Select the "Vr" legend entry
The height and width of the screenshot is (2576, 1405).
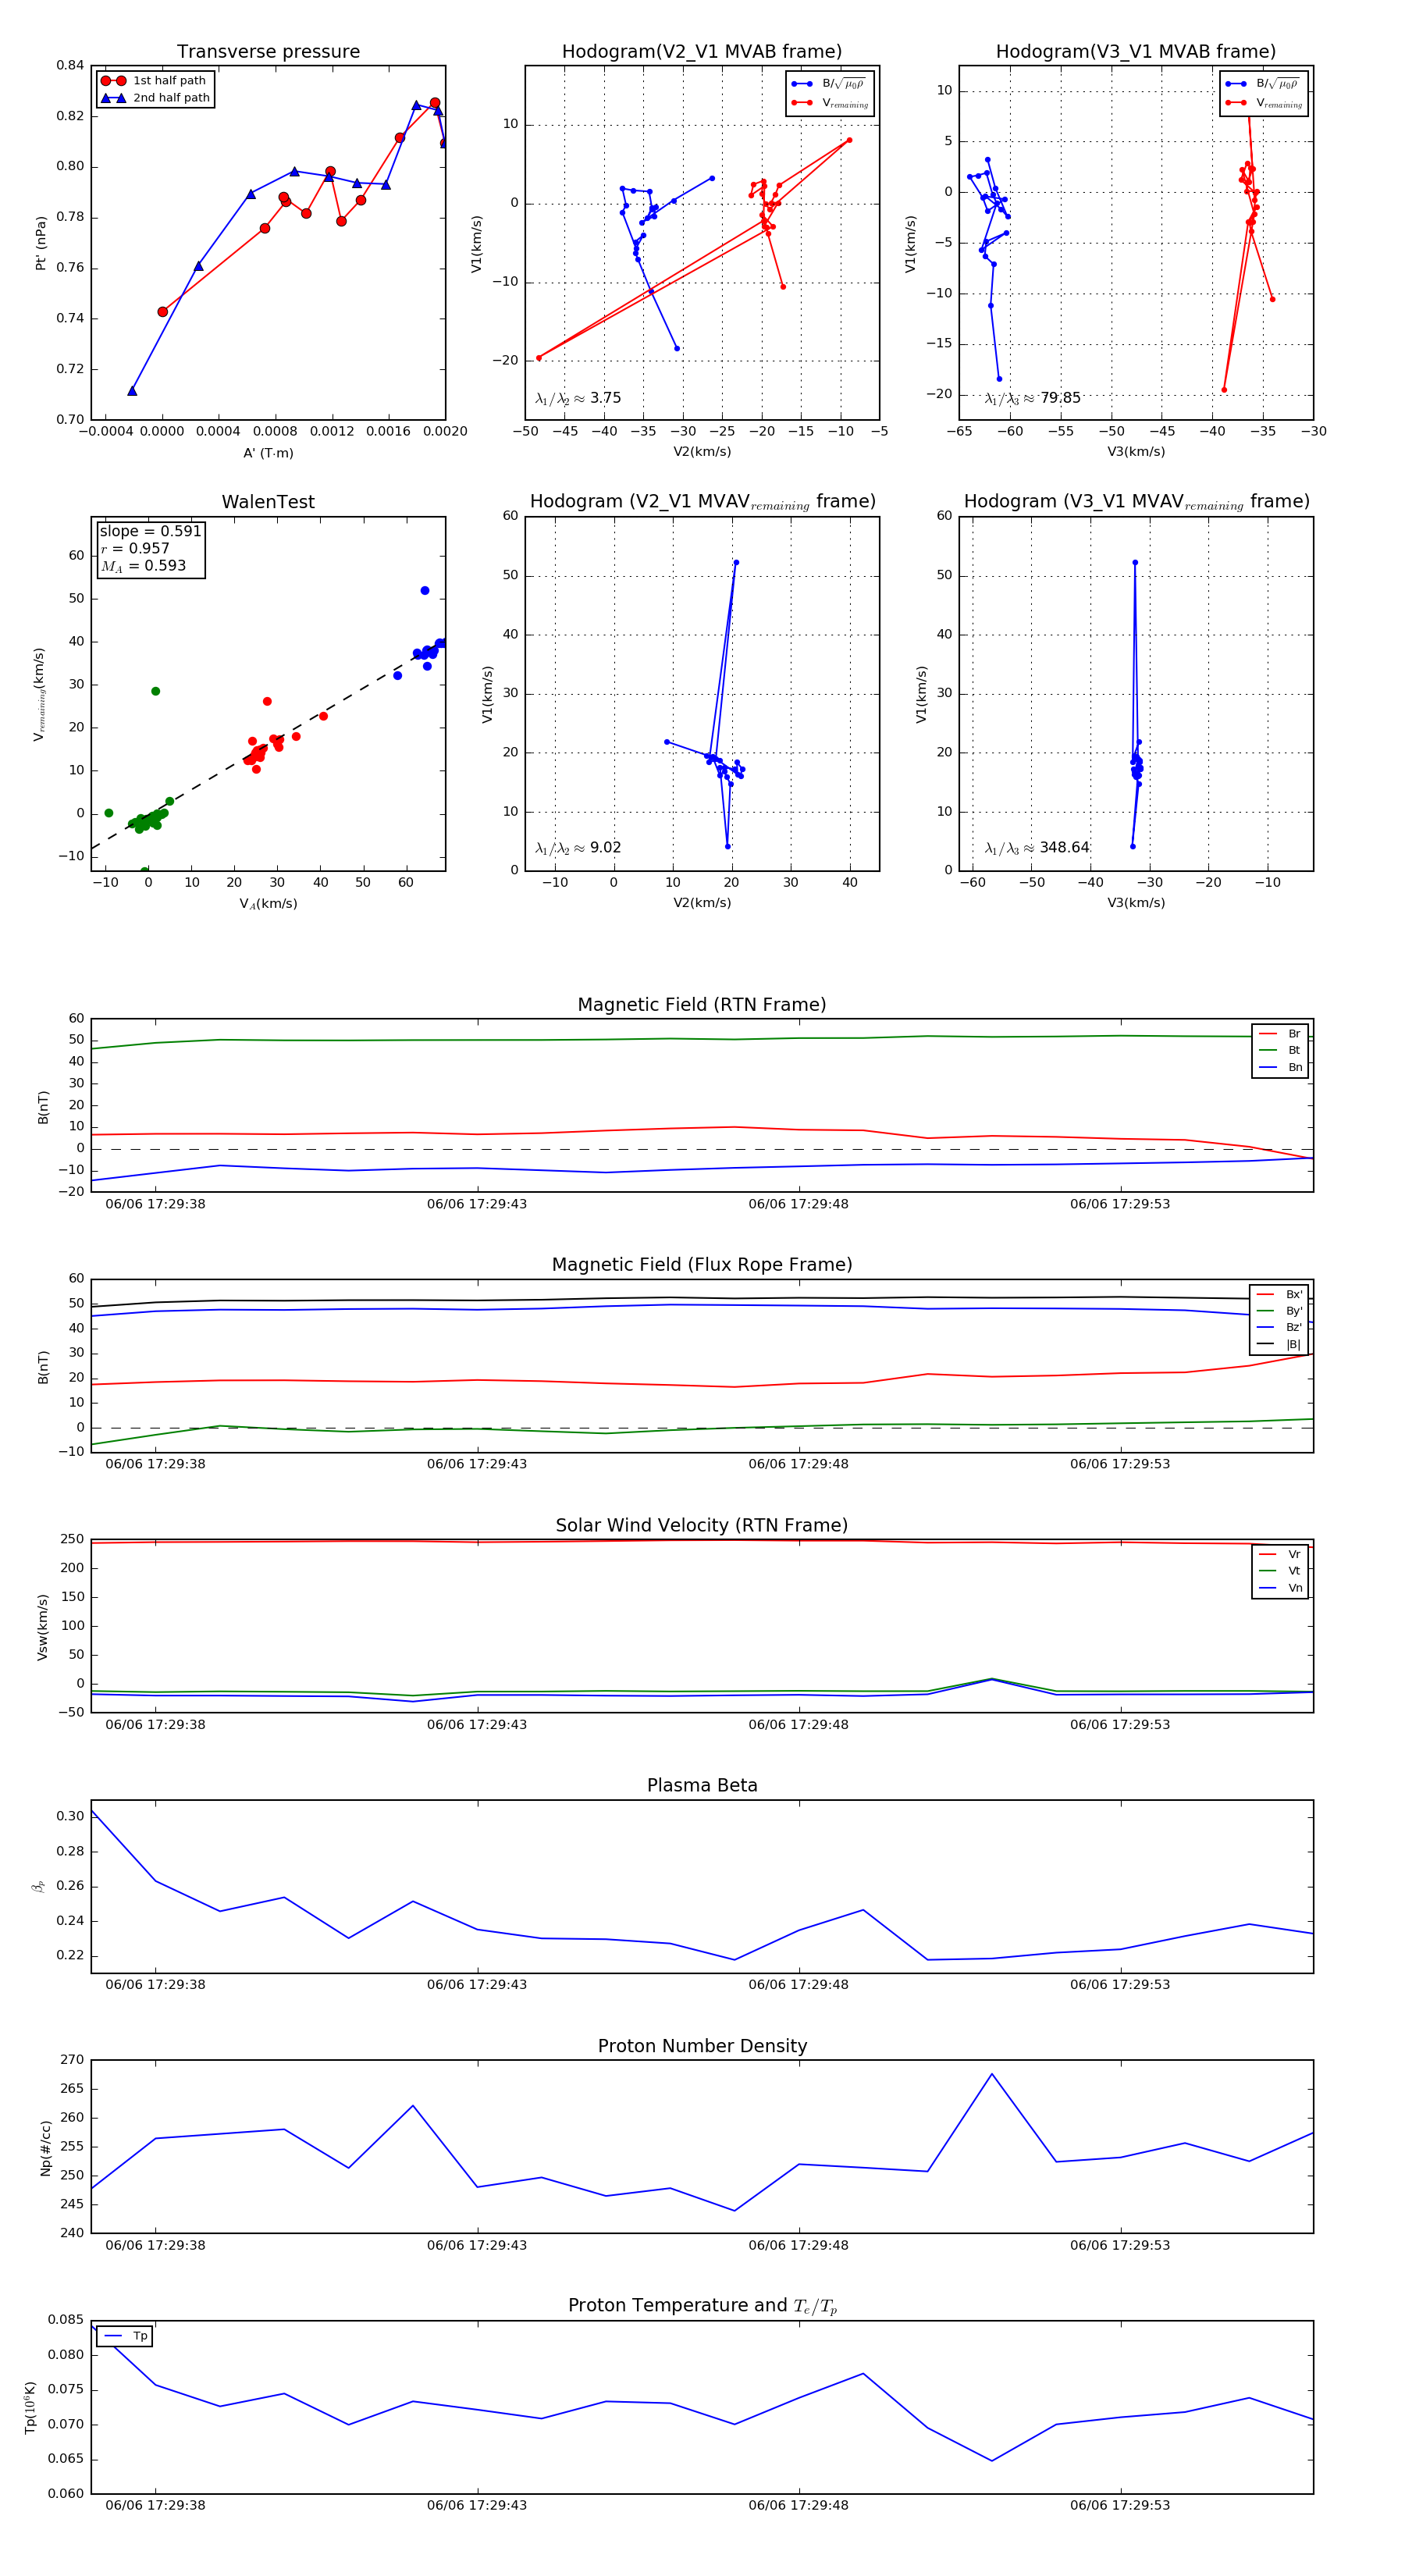[x=1280, y=1554]
